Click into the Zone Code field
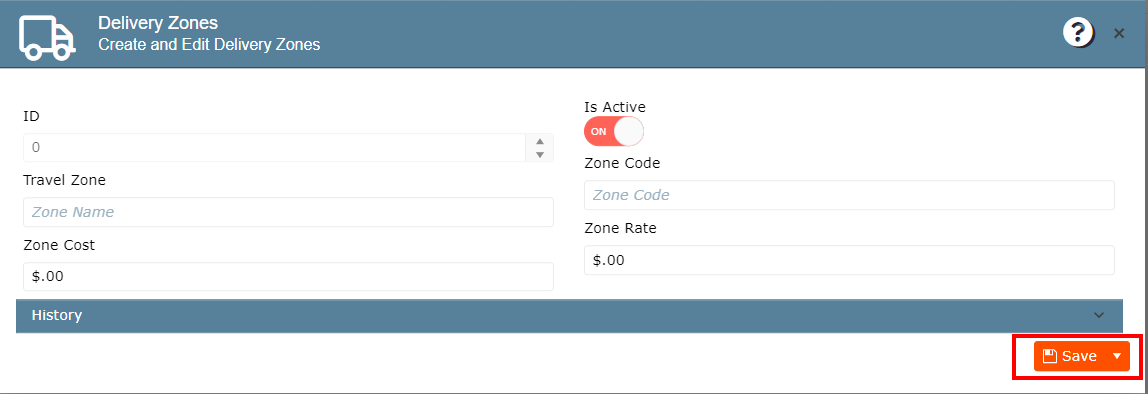Screen dimensions: 1148x394 [849, 196]
